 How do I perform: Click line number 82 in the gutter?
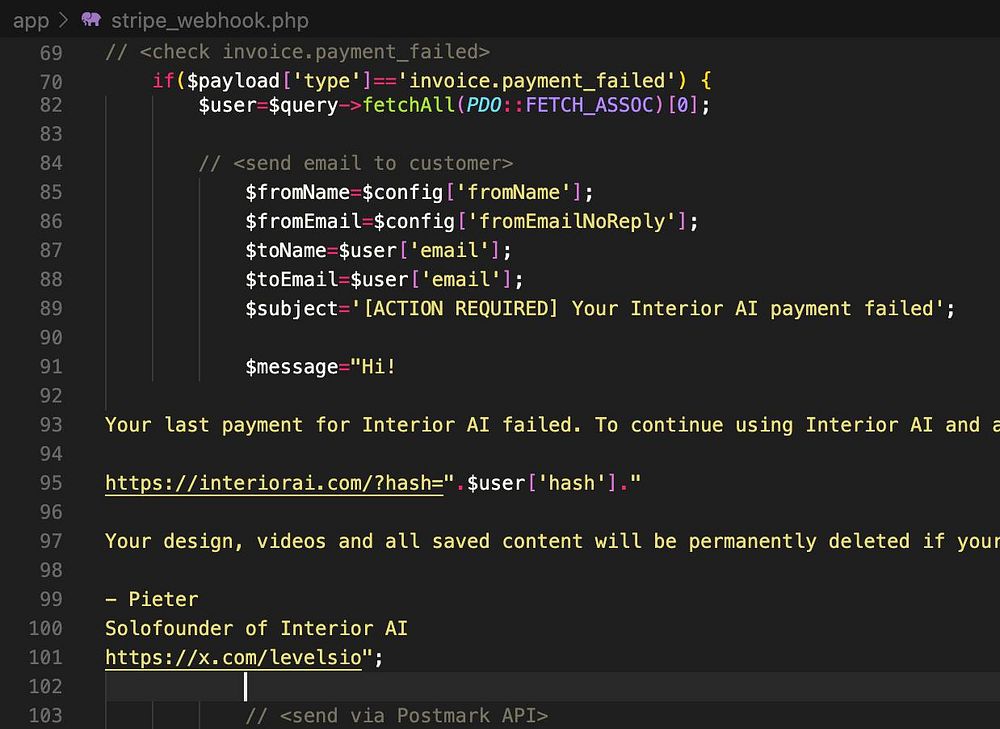pyautogui.click(x=51, y=105)
